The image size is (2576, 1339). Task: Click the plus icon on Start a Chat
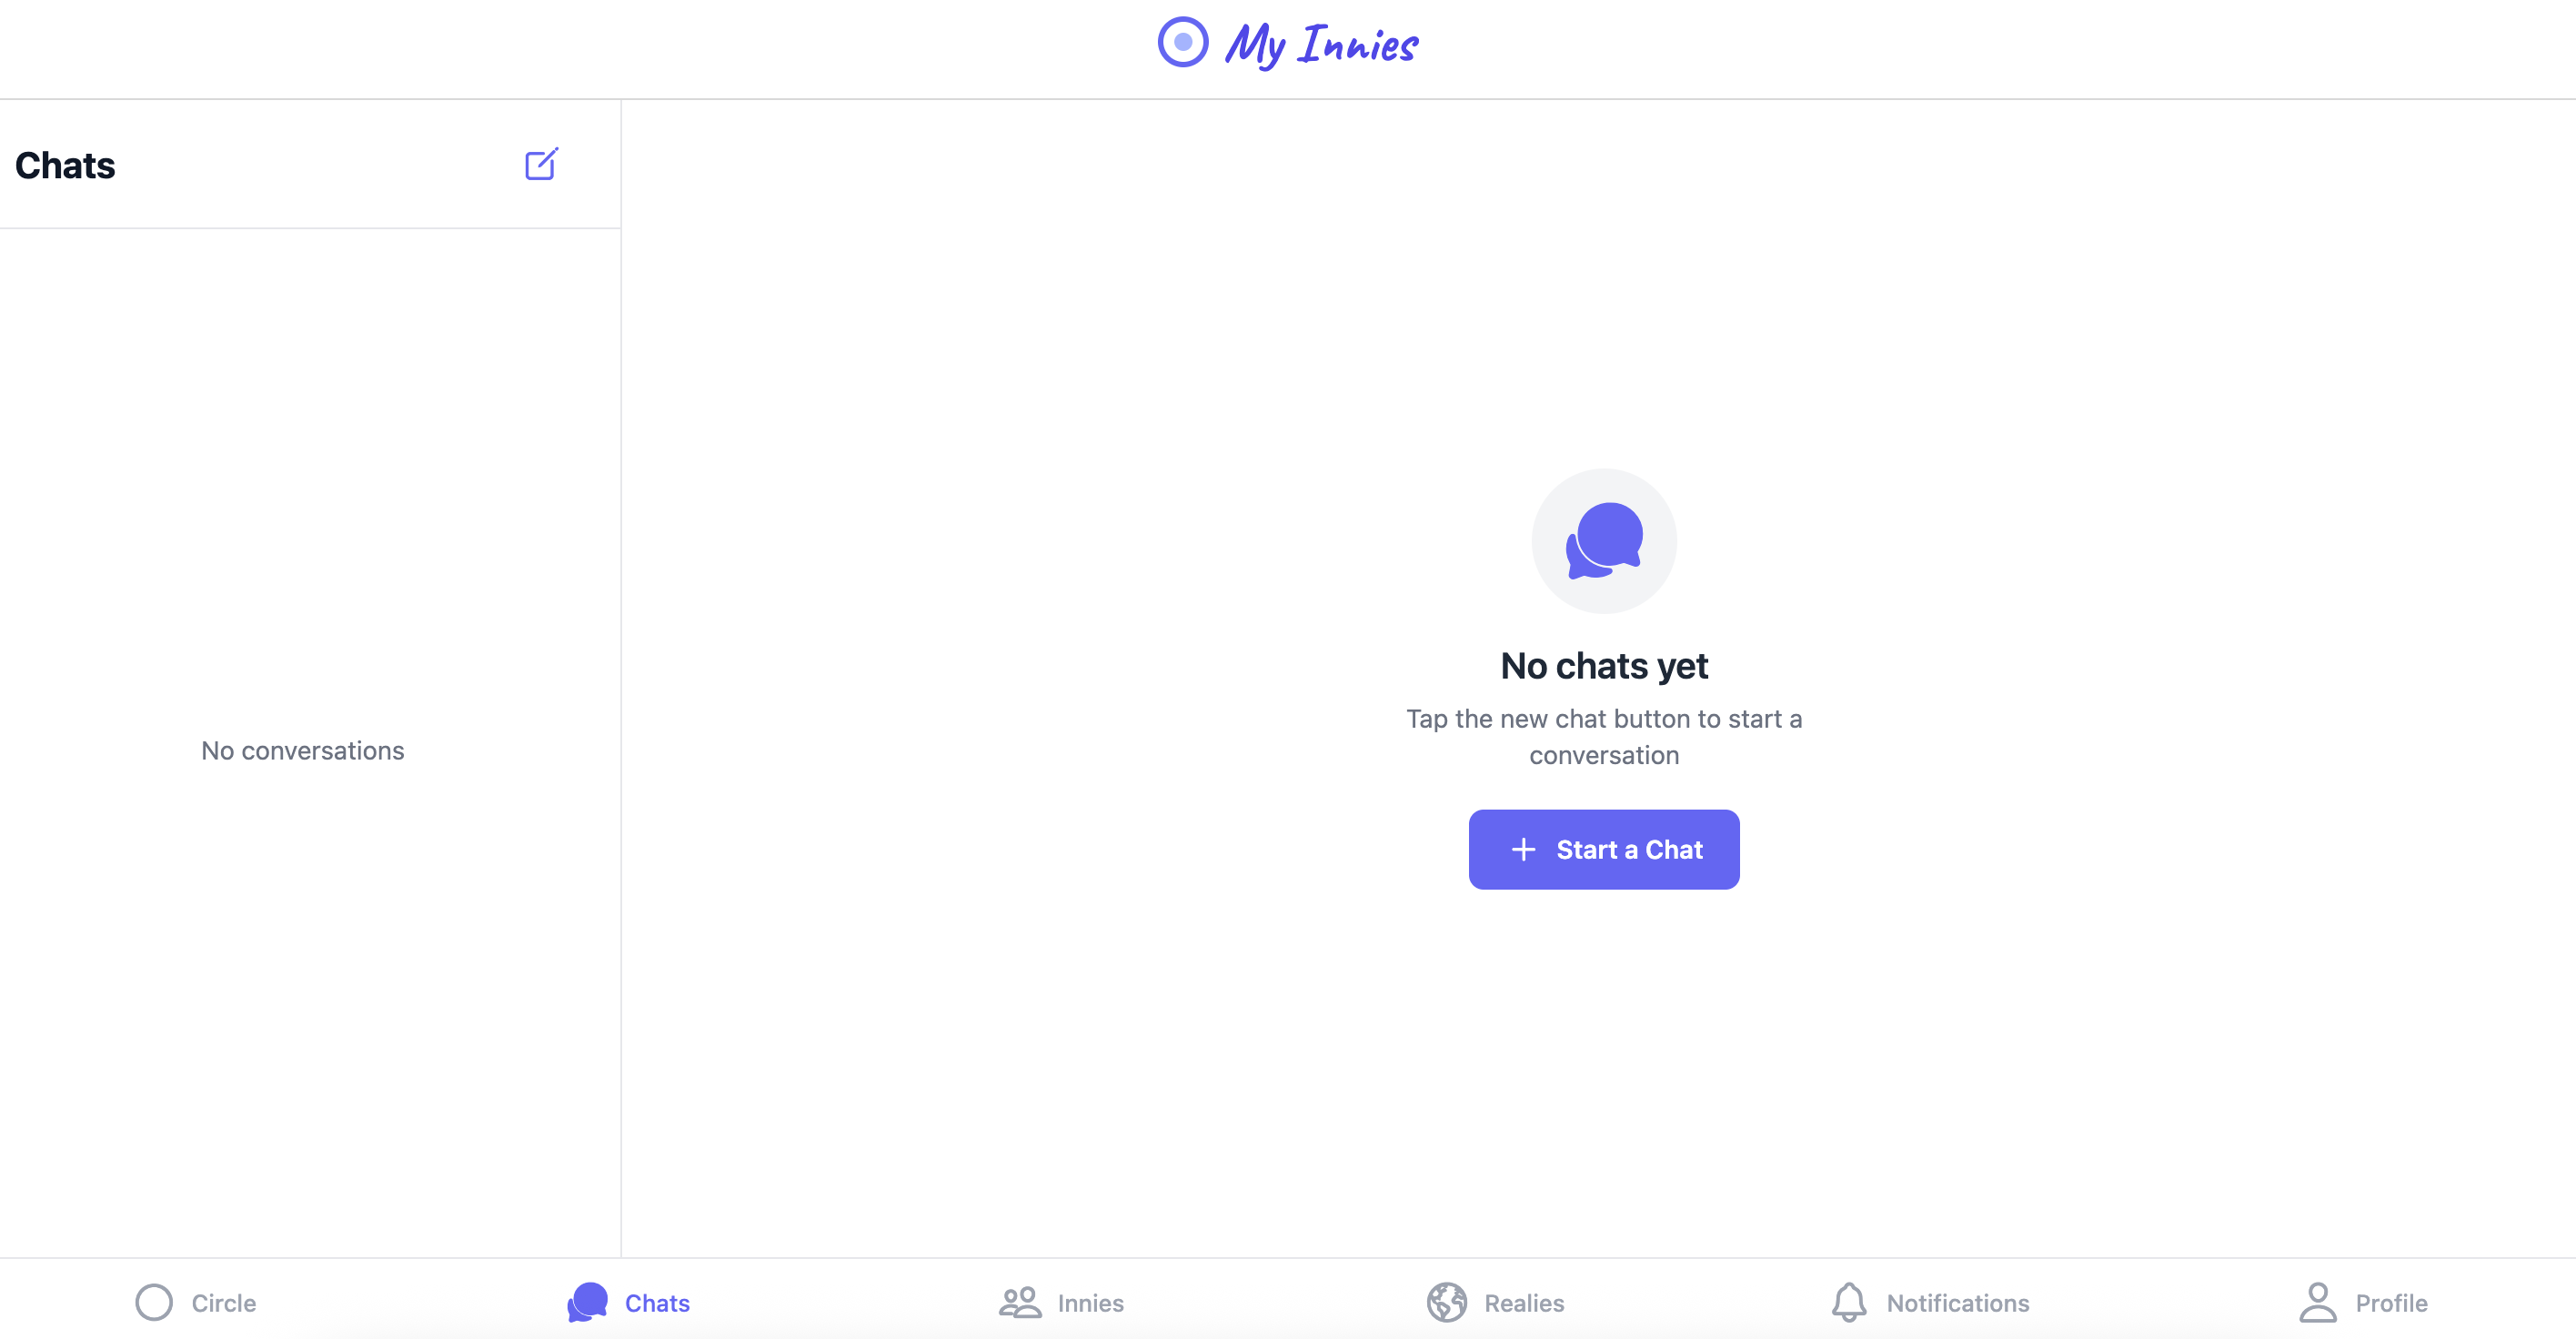tap(1523, 849)
